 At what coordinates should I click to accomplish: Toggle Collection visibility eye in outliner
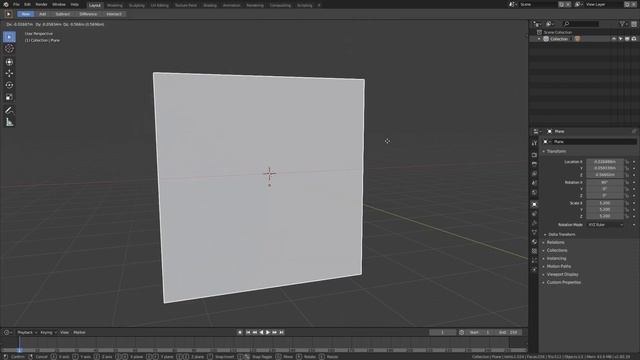(613, 39)
